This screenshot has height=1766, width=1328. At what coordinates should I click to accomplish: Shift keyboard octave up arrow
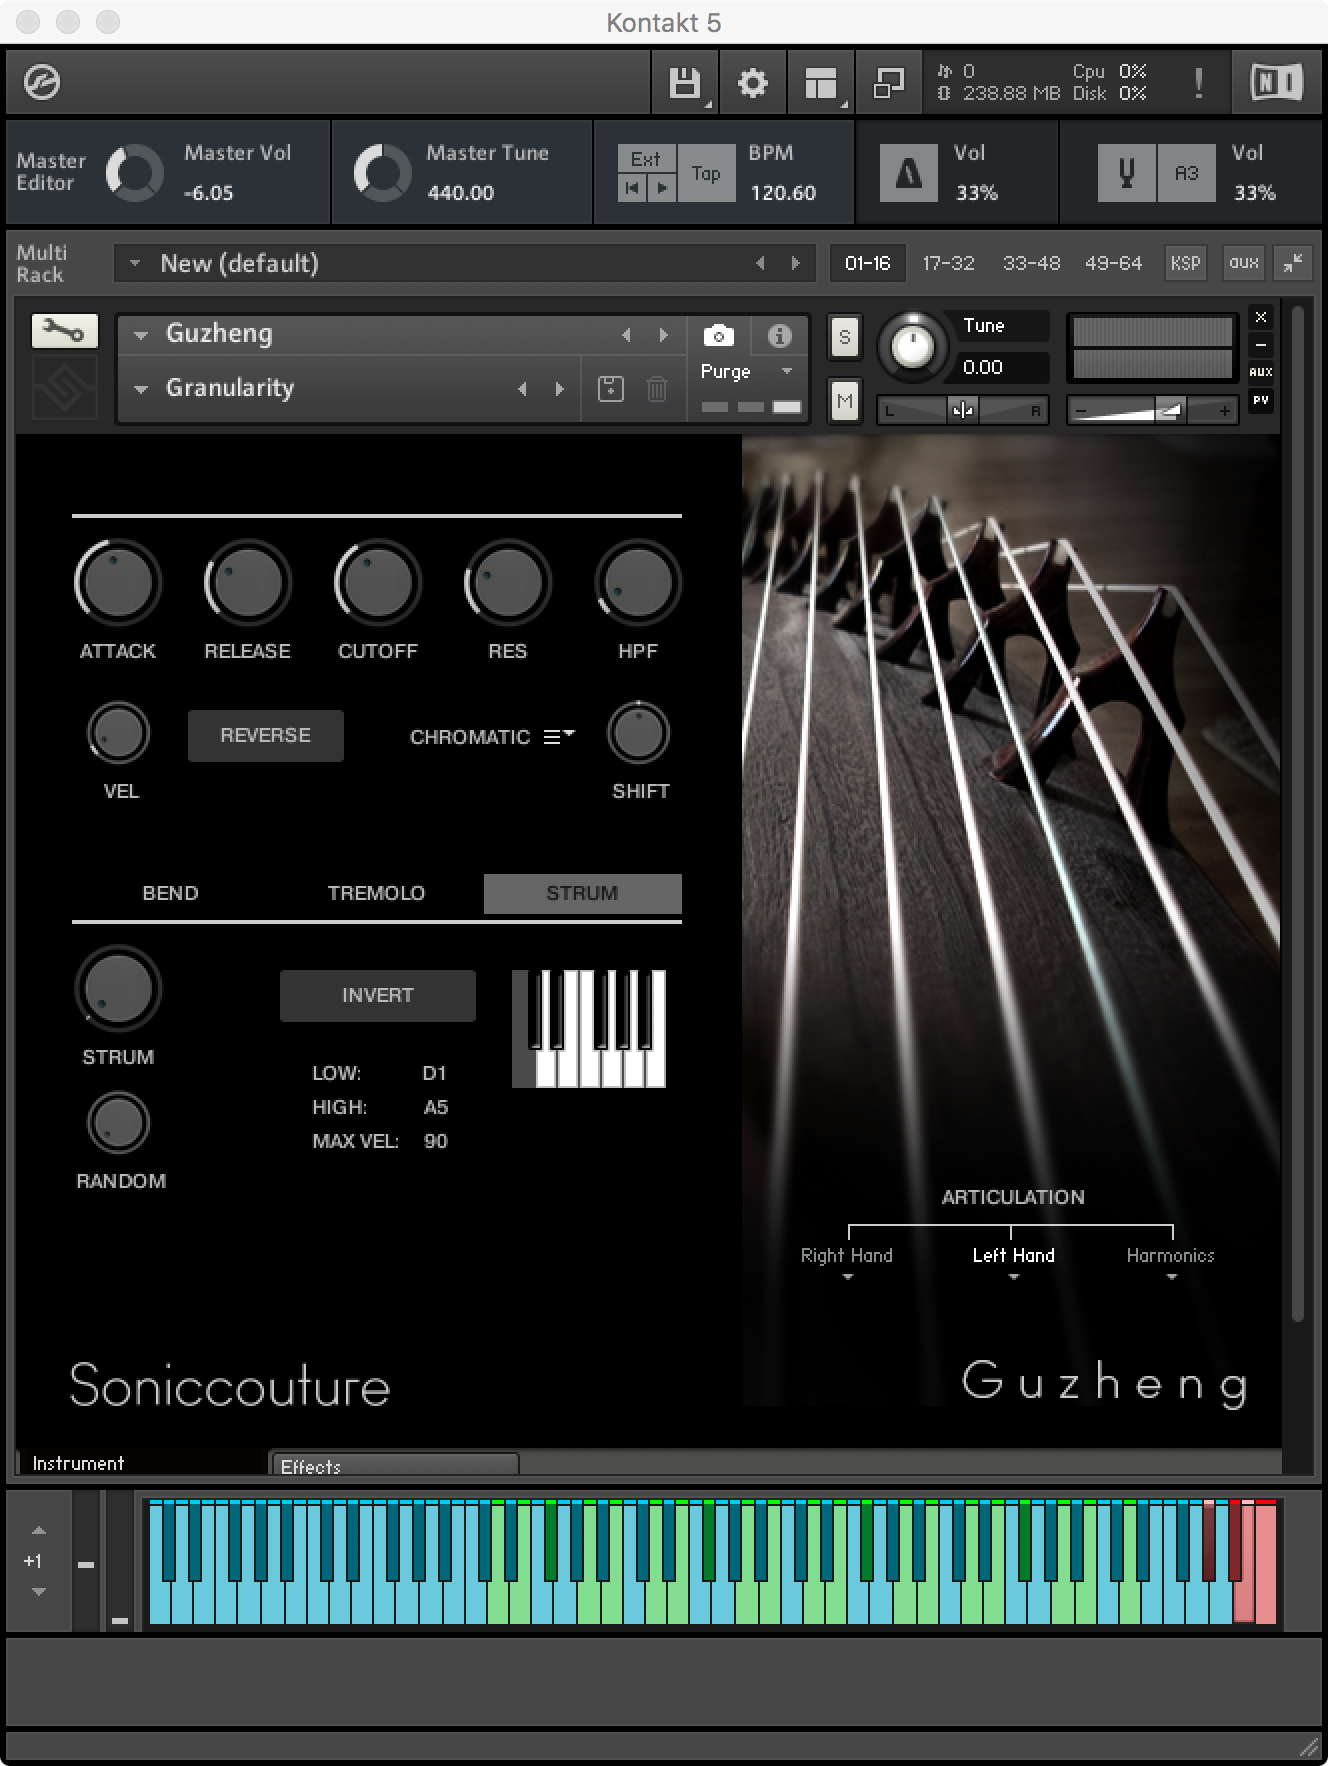point(38,1531)
